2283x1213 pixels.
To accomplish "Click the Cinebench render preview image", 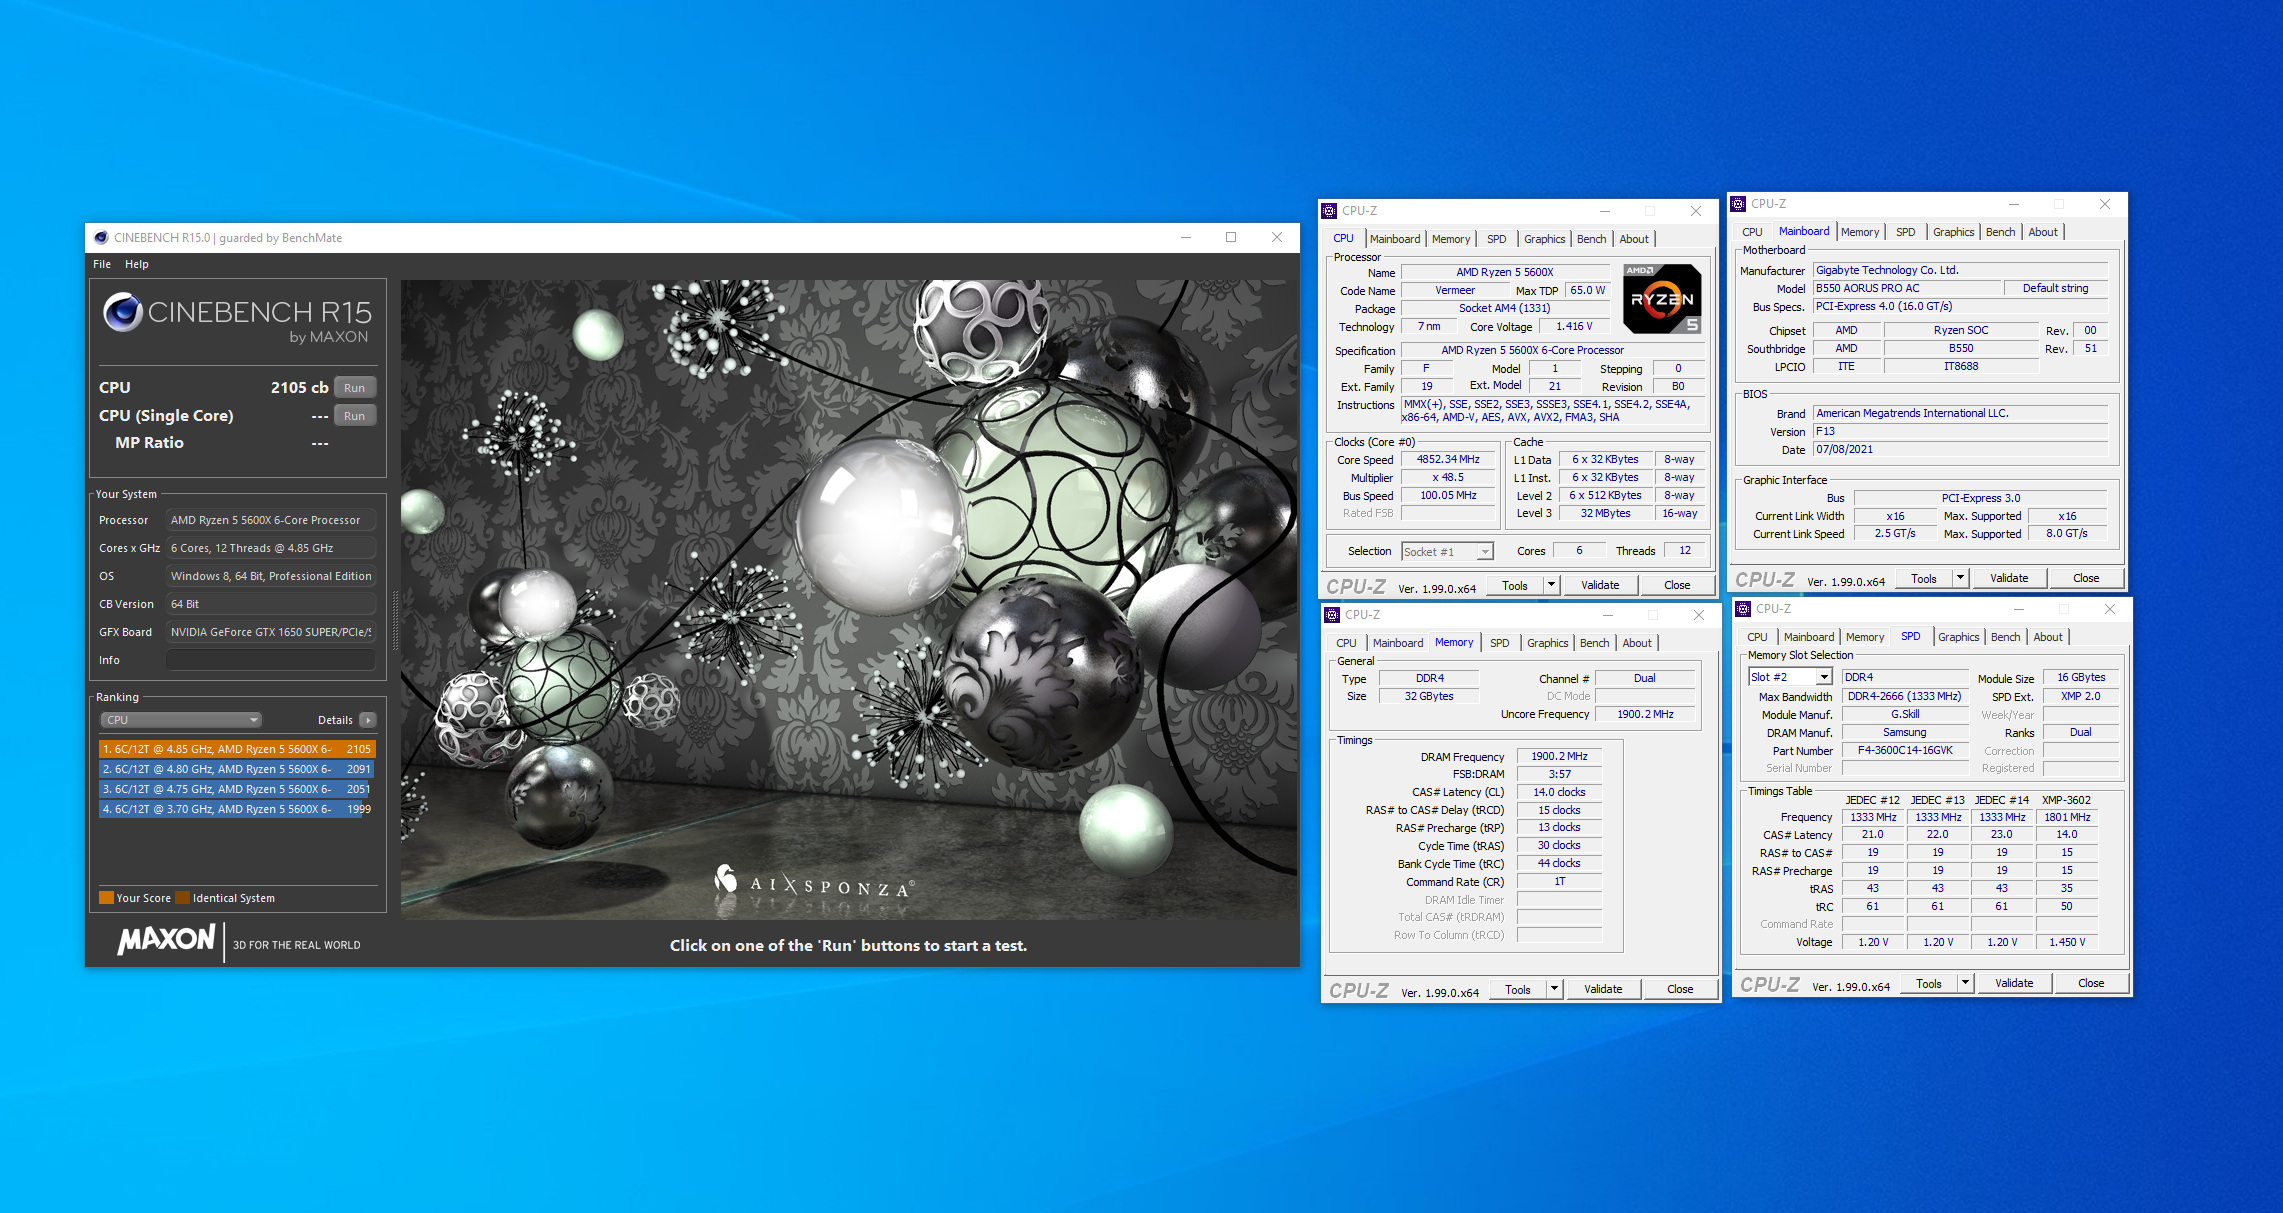I will point(849,599).
